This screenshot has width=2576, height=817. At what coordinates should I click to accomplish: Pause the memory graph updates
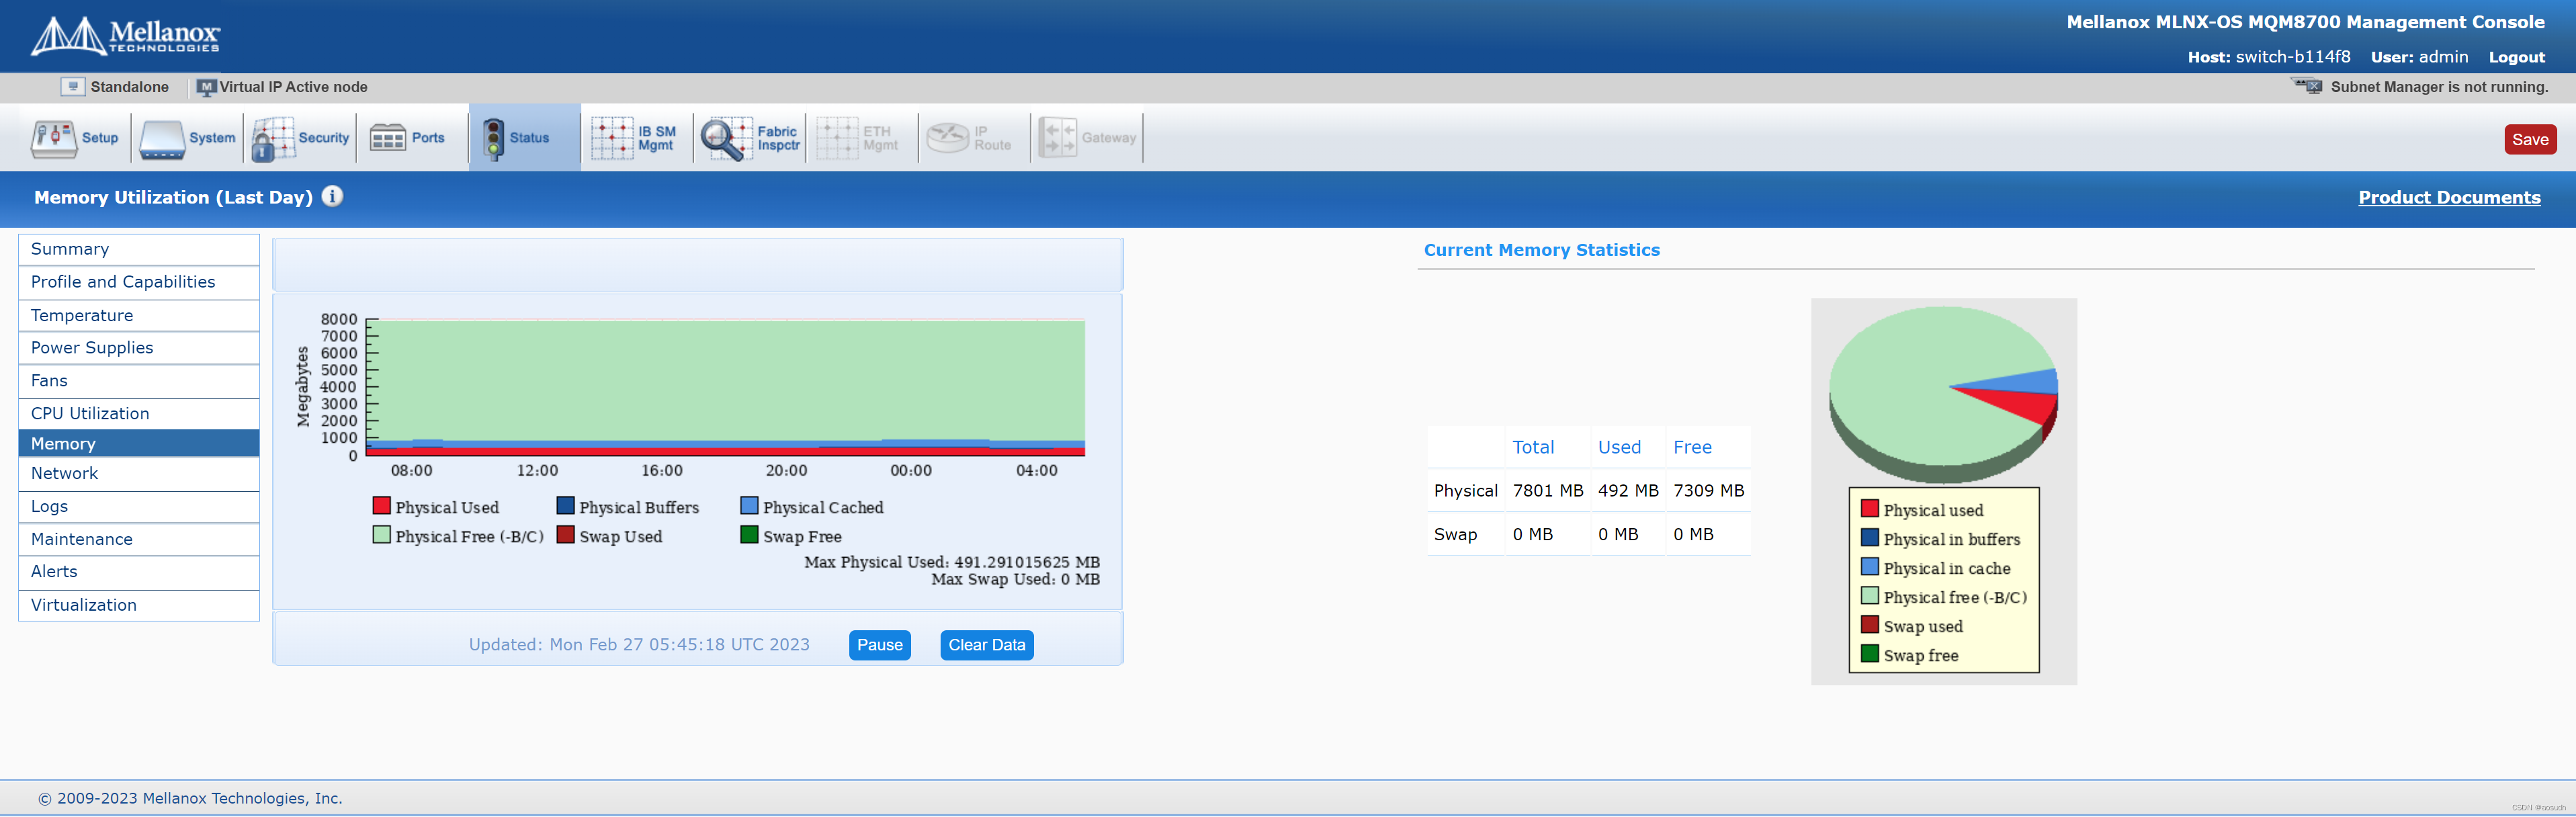click(x=879, y=645)
